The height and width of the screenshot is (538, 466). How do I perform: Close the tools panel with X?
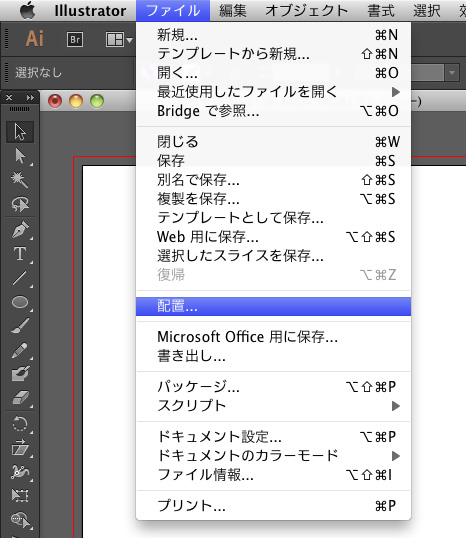click(9, 98)
